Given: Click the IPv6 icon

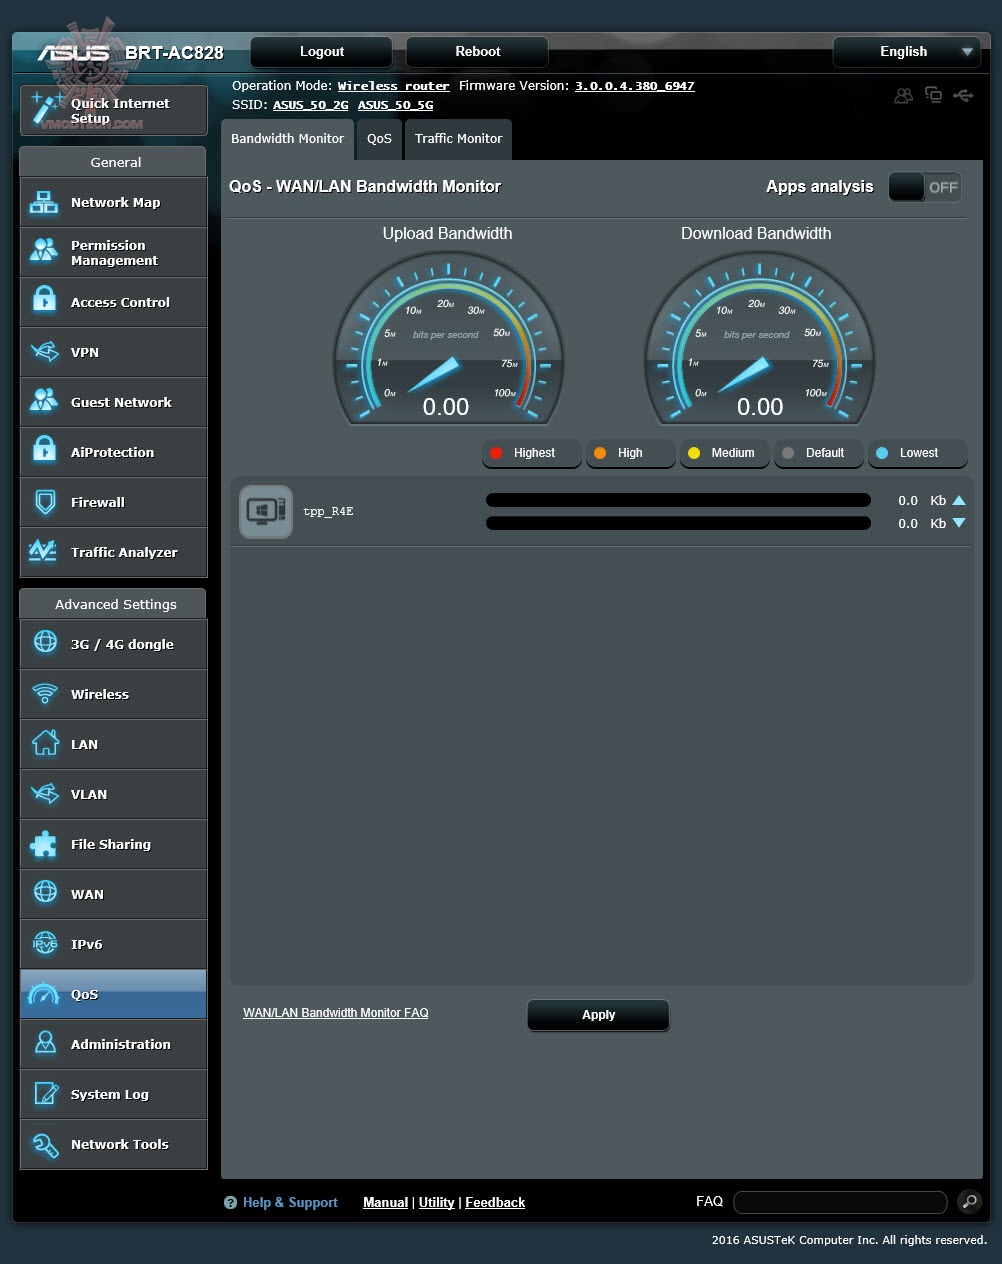Looking at the screenshot, I should pos(45,943).
